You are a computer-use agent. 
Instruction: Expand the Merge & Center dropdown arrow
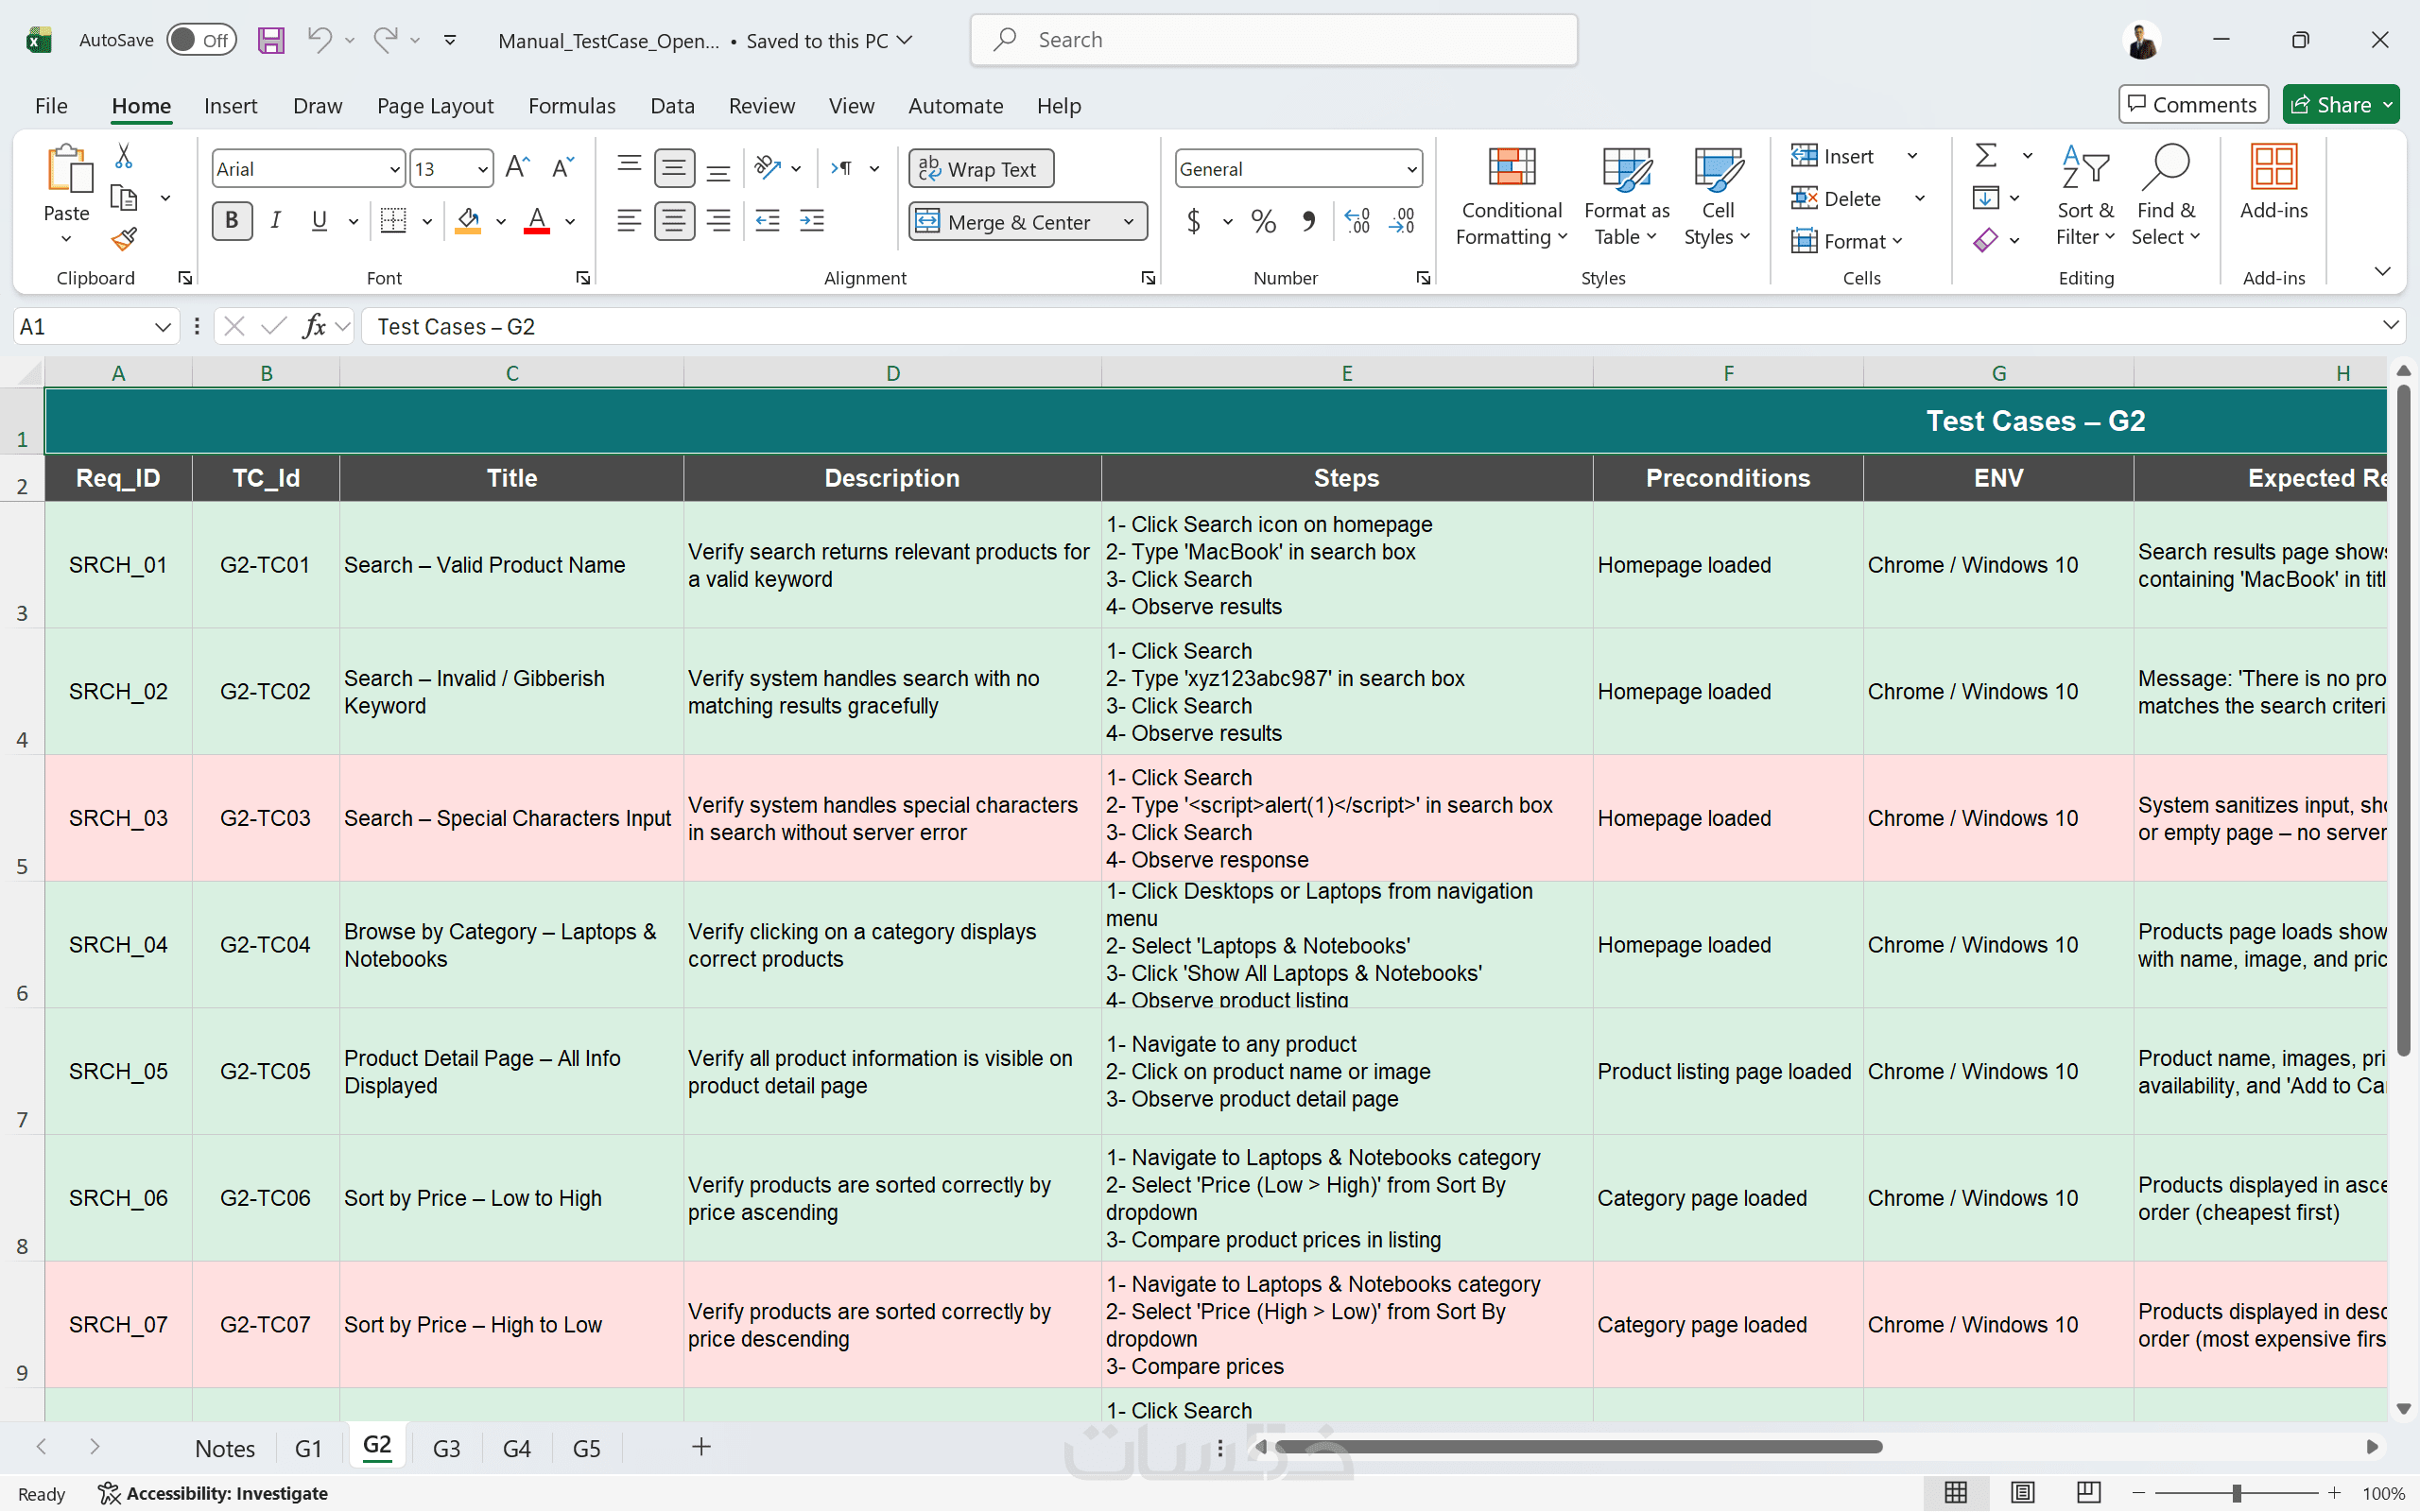pyautogui.click(x=1129, y=222)
